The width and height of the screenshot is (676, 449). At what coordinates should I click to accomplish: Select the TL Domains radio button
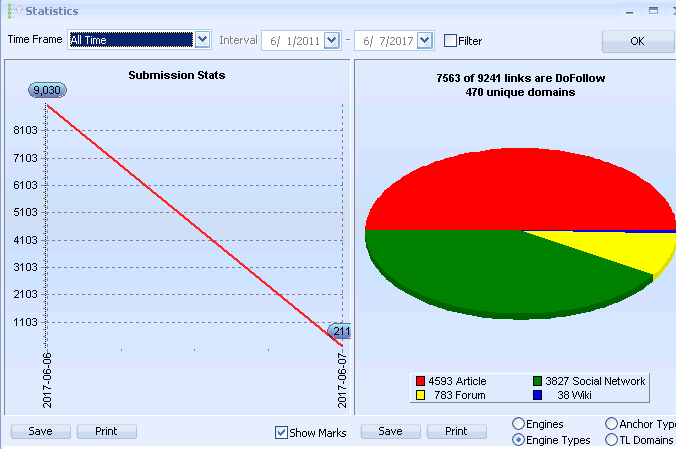pos(611,440)
